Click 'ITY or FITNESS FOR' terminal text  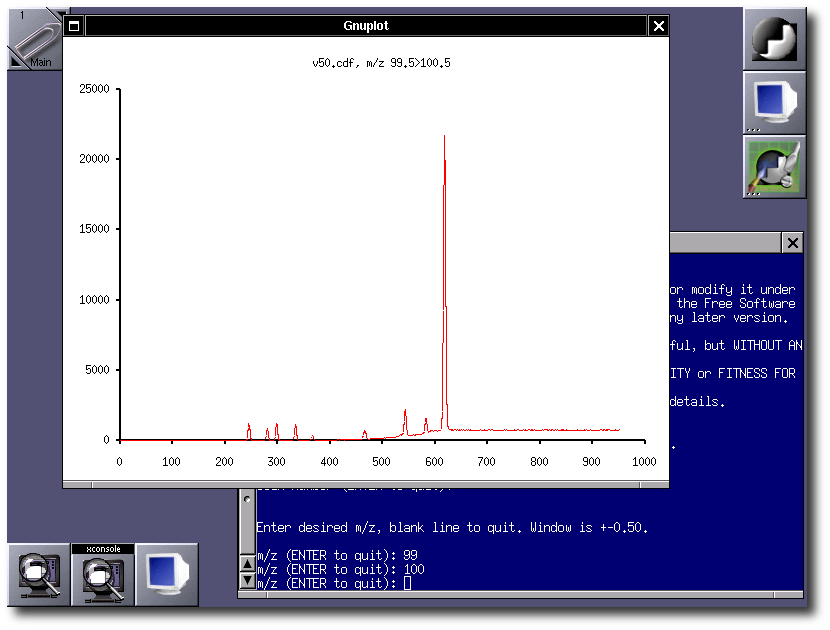click(733, 373)
